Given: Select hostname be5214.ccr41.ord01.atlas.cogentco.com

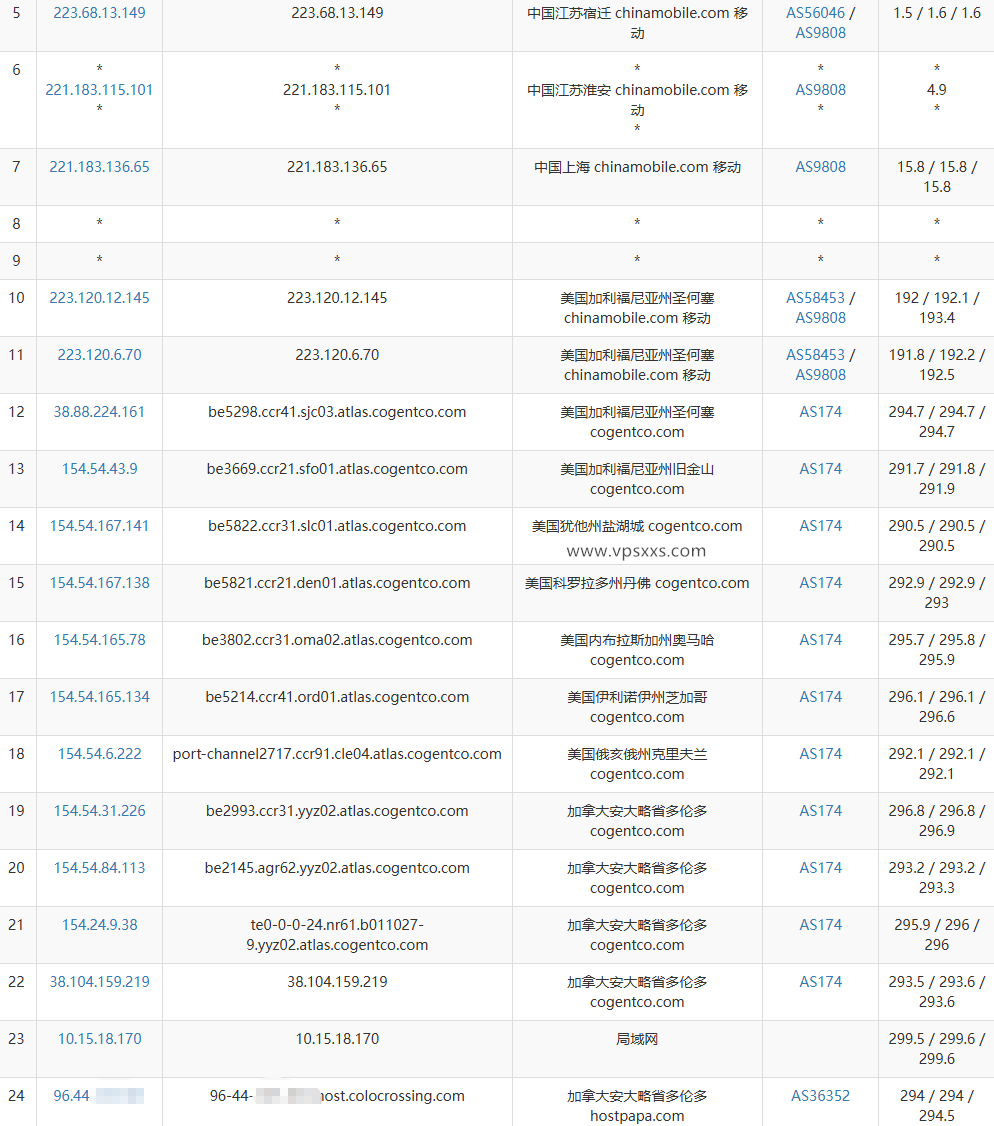Looking at the screenshot, I should (337, 697).
